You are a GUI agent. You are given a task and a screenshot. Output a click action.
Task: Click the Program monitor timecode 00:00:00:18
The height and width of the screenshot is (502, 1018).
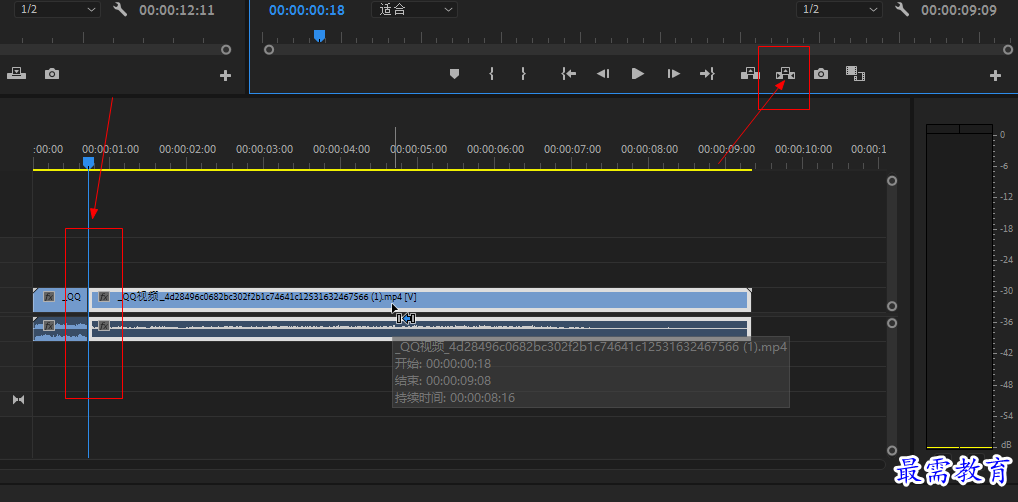point(307,10)
